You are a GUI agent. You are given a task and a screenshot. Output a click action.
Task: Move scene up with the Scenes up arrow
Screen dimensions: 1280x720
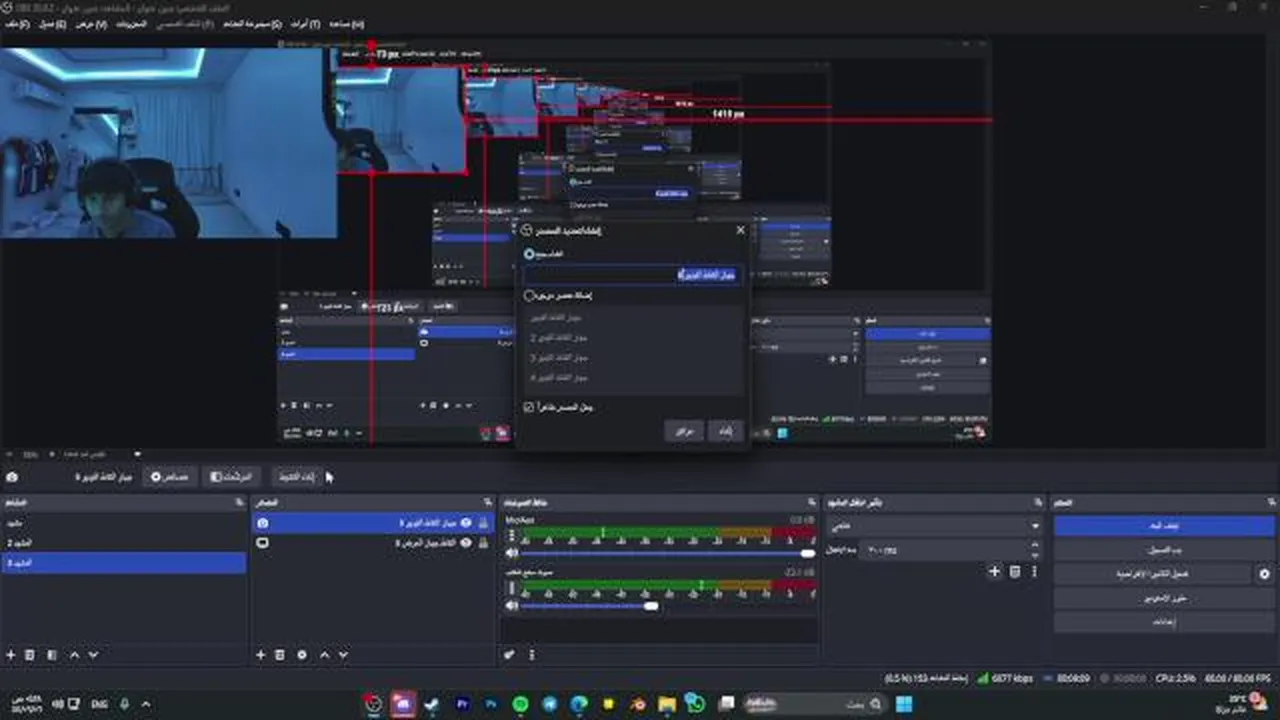tap(74, 655)
